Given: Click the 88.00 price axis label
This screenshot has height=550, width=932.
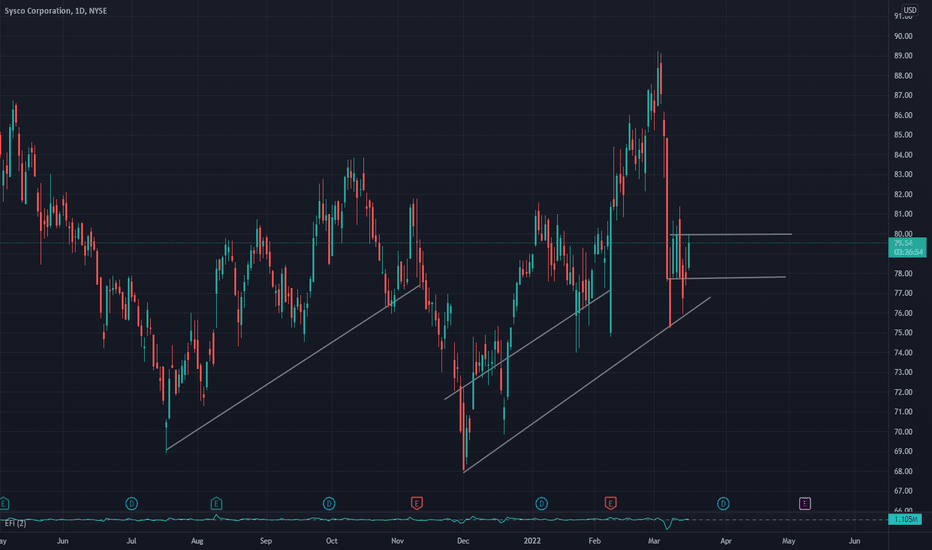Looking at the screenshot, I should click(903, 76).
